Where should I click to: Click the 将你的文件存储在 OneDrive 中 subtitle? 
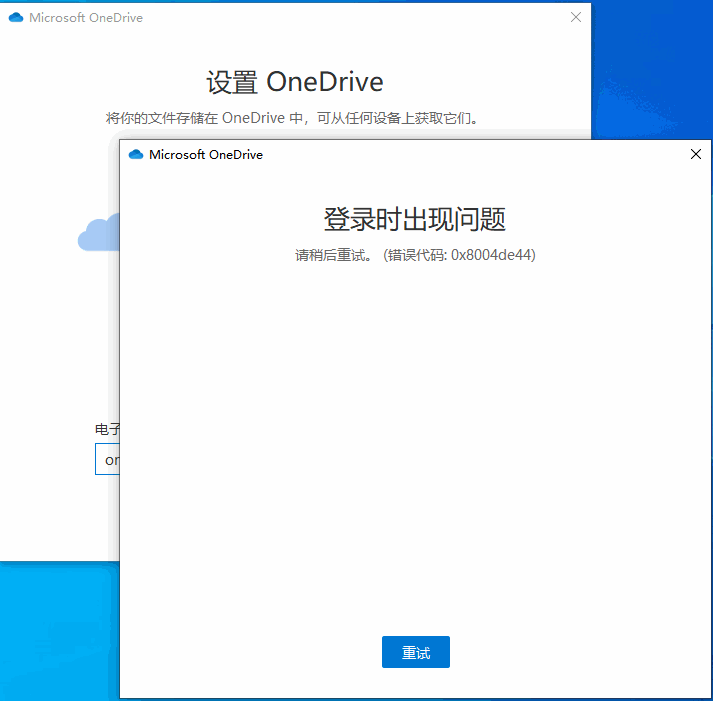[291, 118]
